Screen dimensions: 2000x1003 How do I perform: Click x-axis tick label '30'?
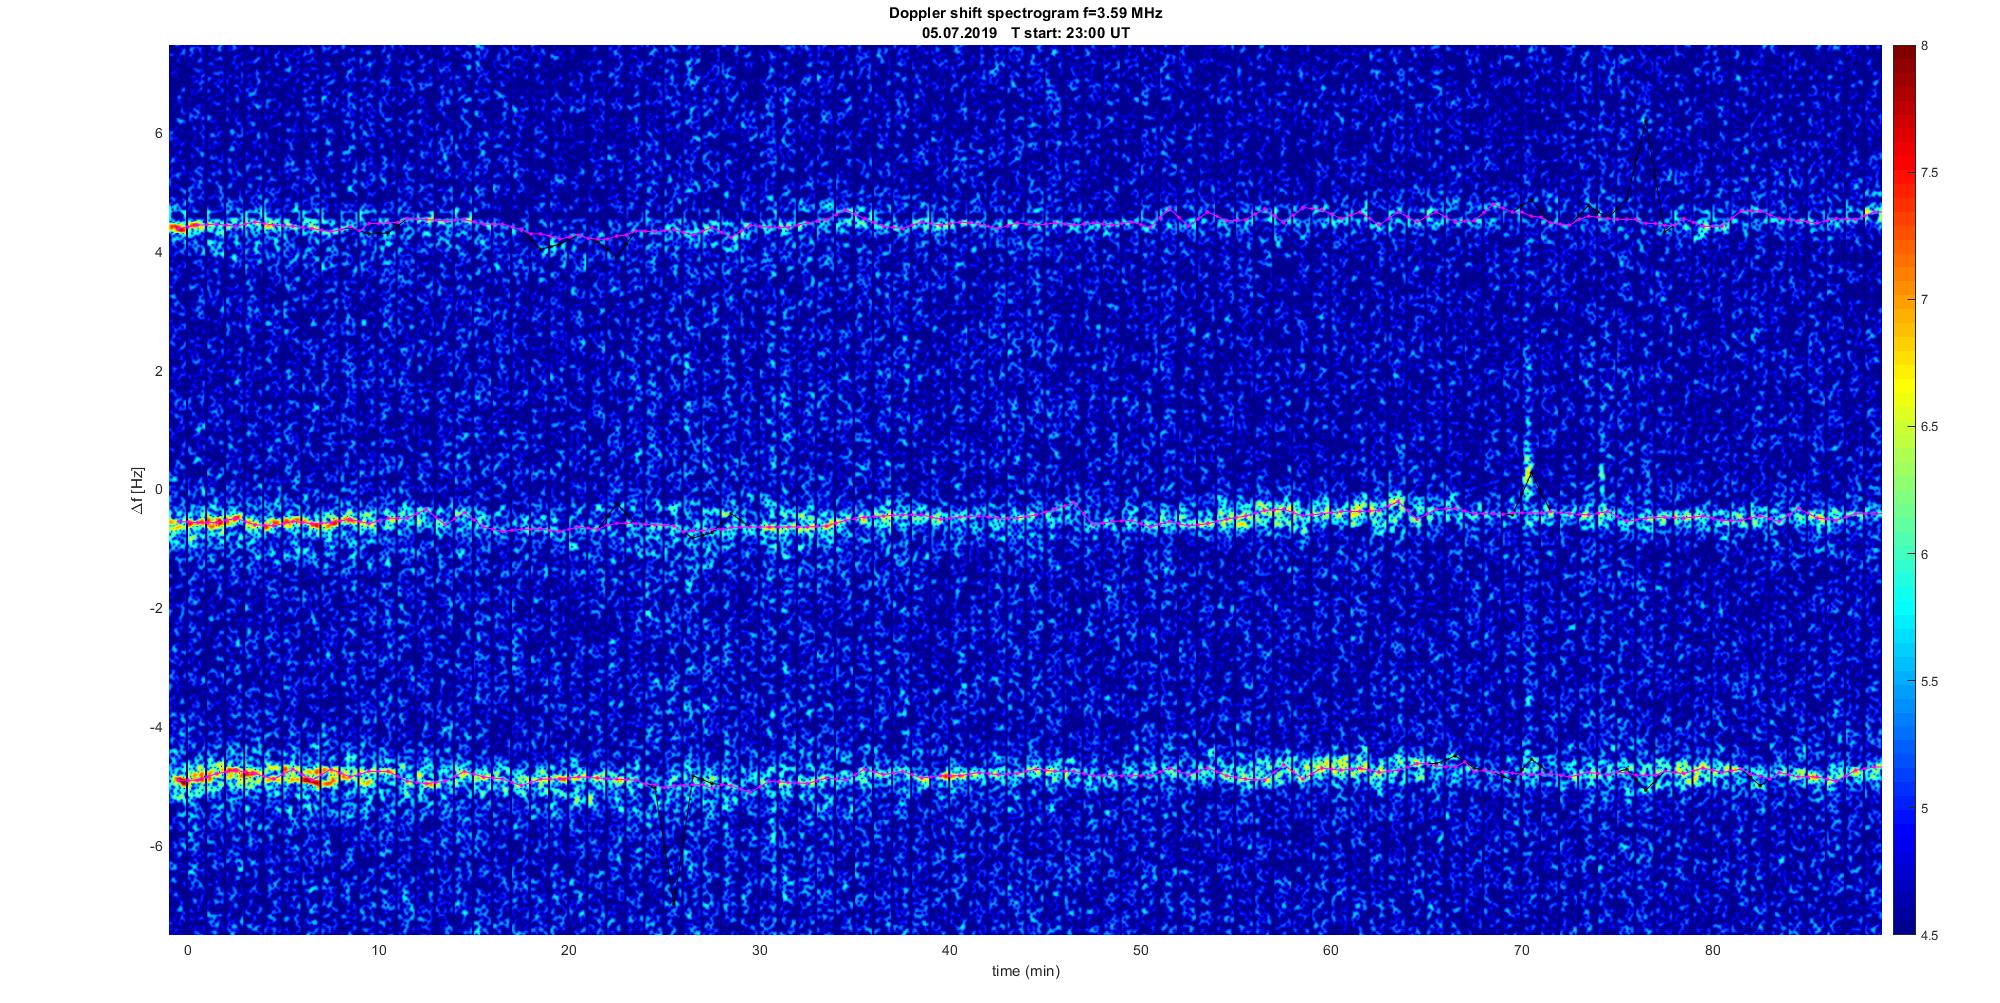759,950
